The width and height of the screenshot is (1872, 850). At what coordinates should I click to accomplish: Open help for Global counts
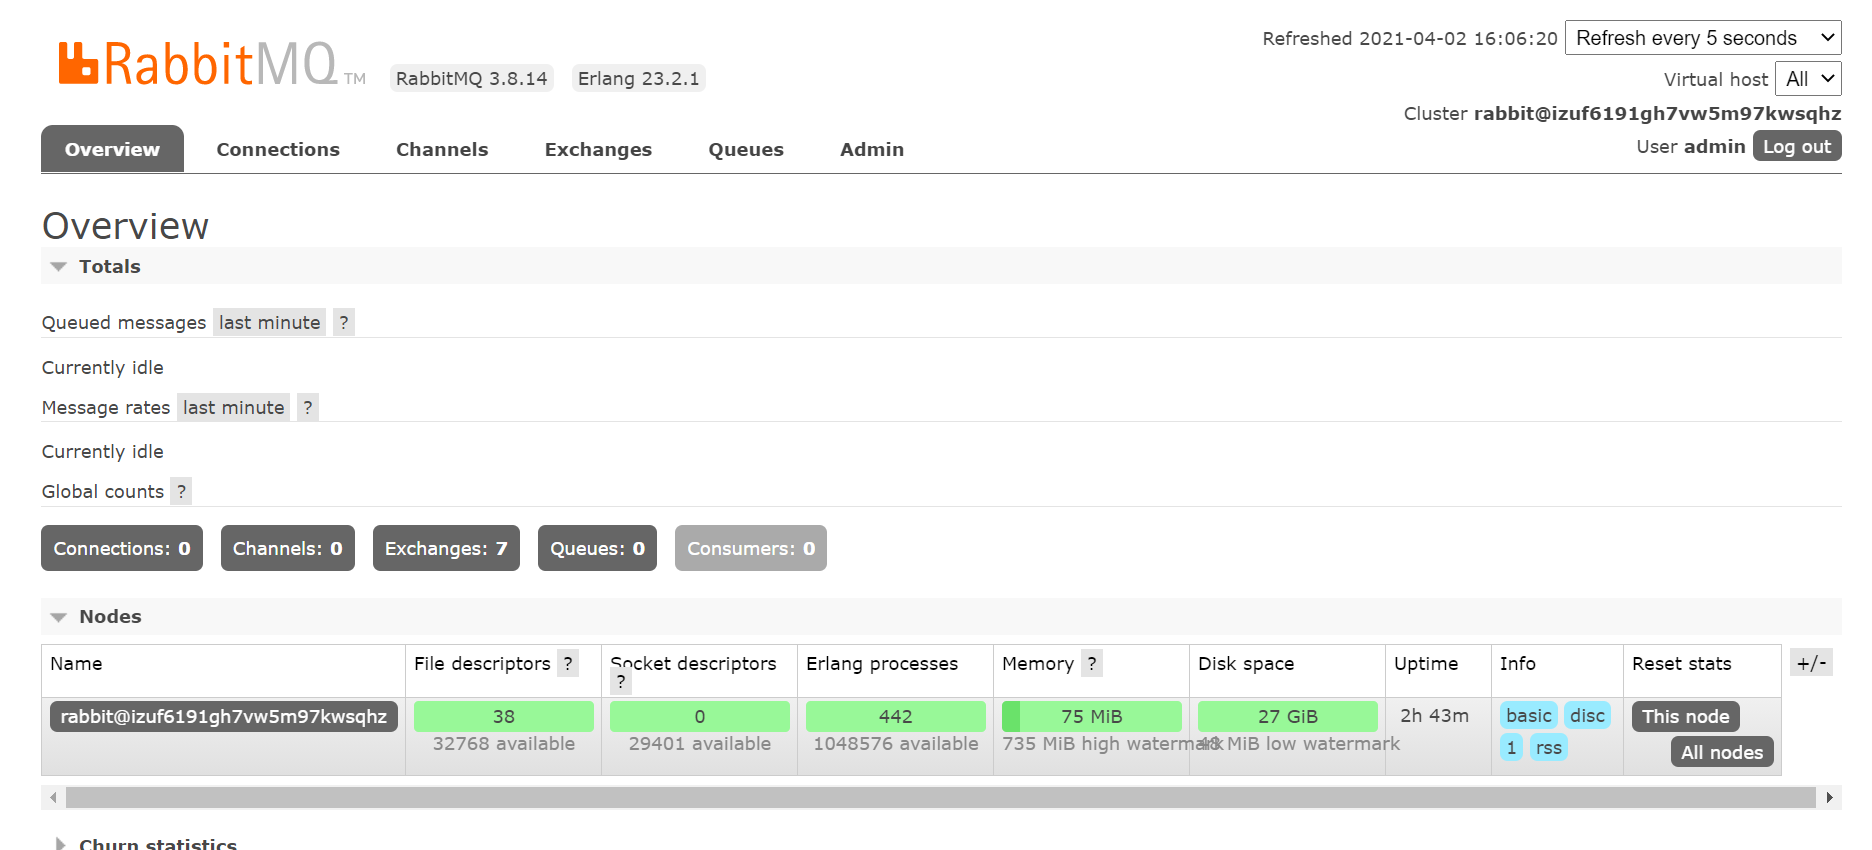pyautogui.click(x=181, y=491)
